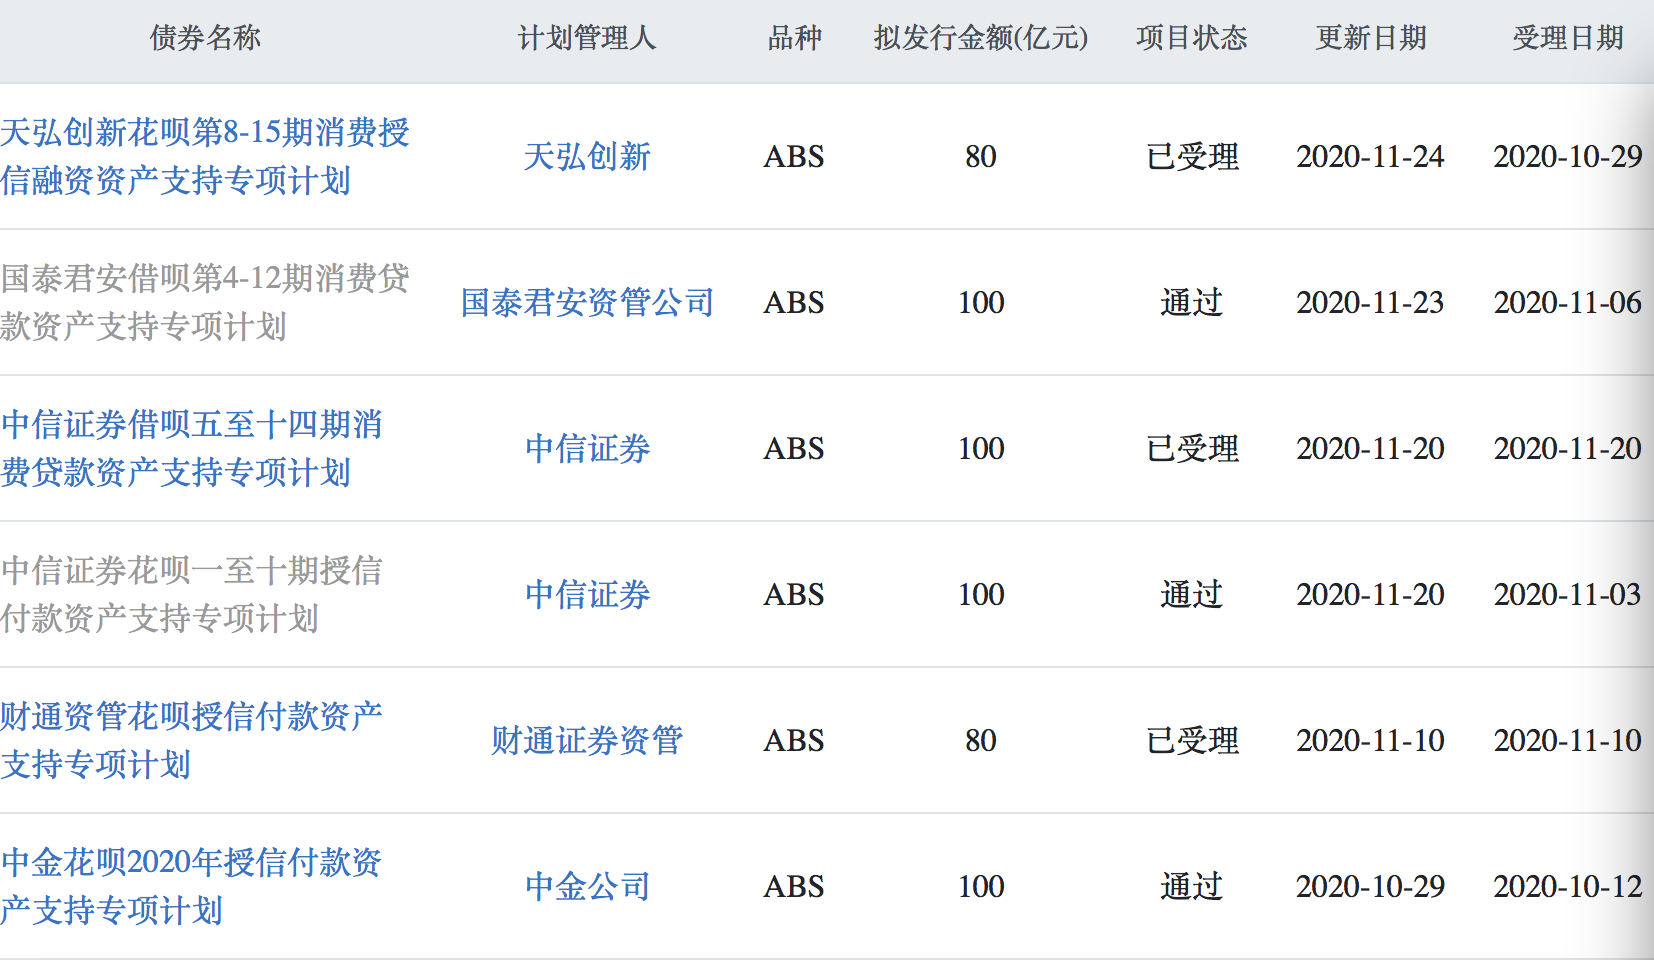Click the 已受理 status in 天弘创新 row
The height and width of the screenshot is (960, 1654).
1192,156
